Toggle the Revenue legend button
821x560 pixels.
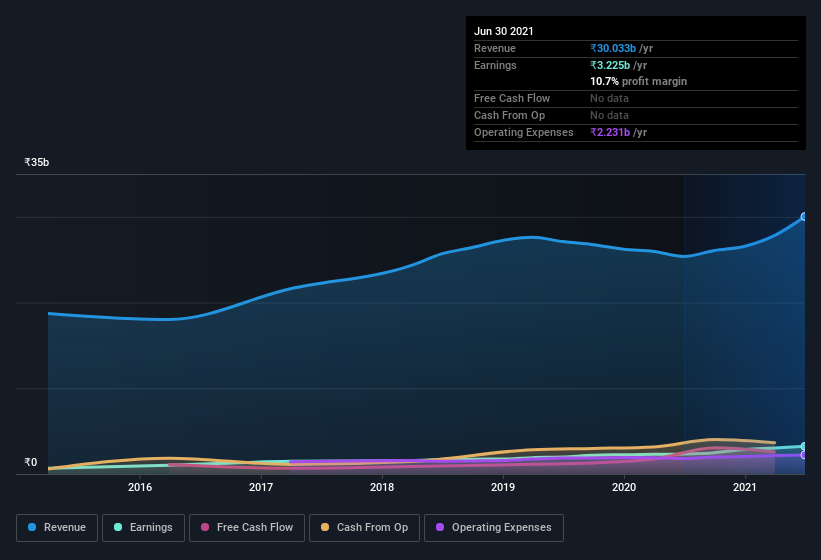(57, 528)
